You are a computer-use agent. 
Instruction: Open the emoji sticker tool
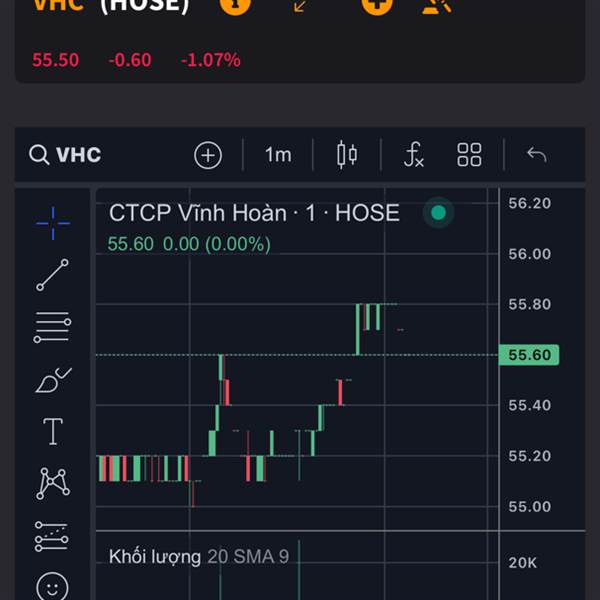click(x=52, y=586)
